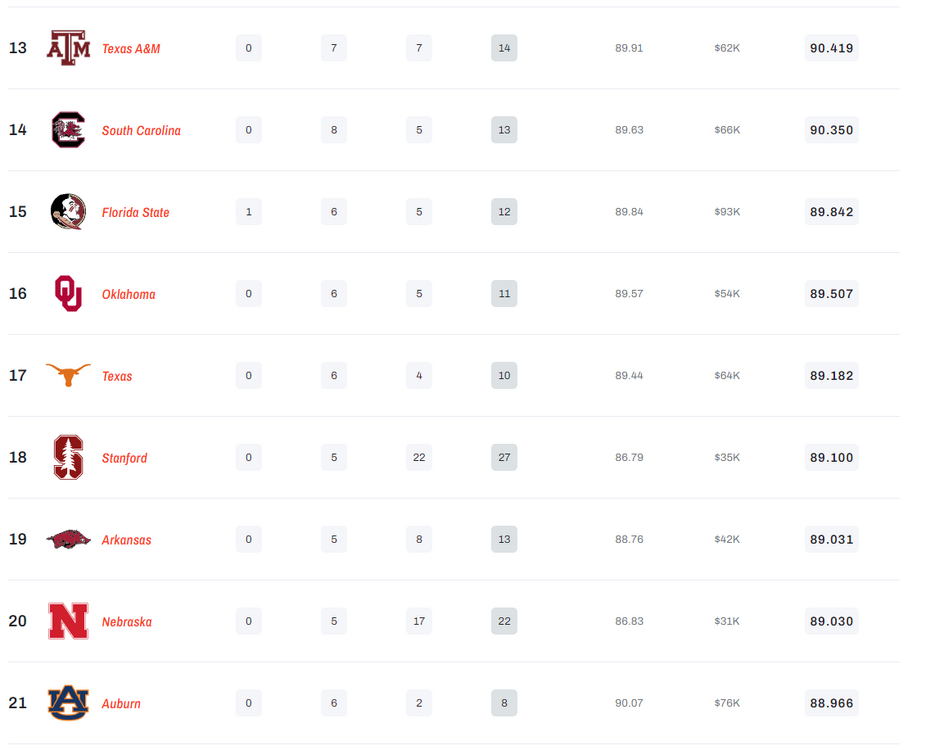Open the Auburn team link
This screenshot has height=750, width=930.
coord(121,704)
